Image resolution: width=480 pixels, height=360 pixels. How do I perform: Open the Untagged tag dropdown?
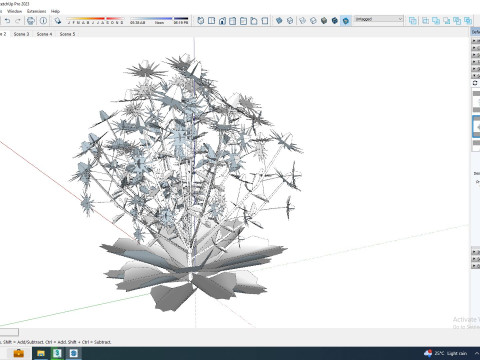379,19
